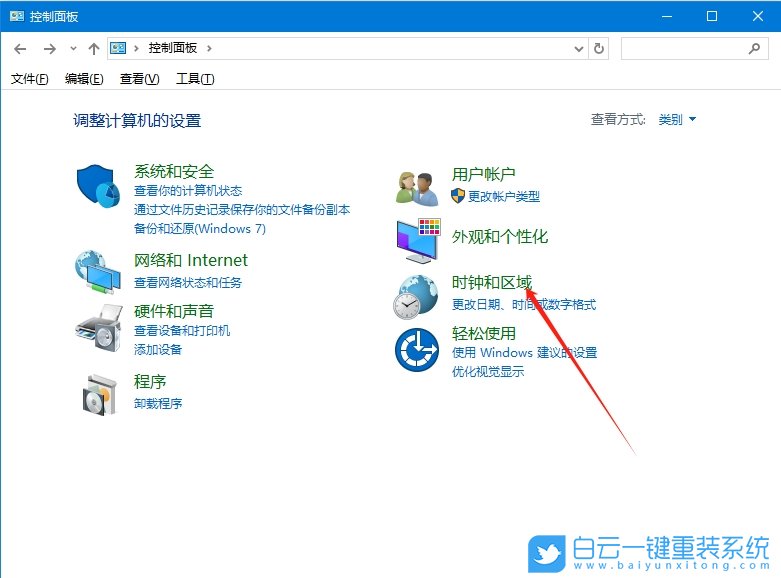
Task: Click the Control Panel address bar icon
Action: pyautogui.click(x=118, y=48)
